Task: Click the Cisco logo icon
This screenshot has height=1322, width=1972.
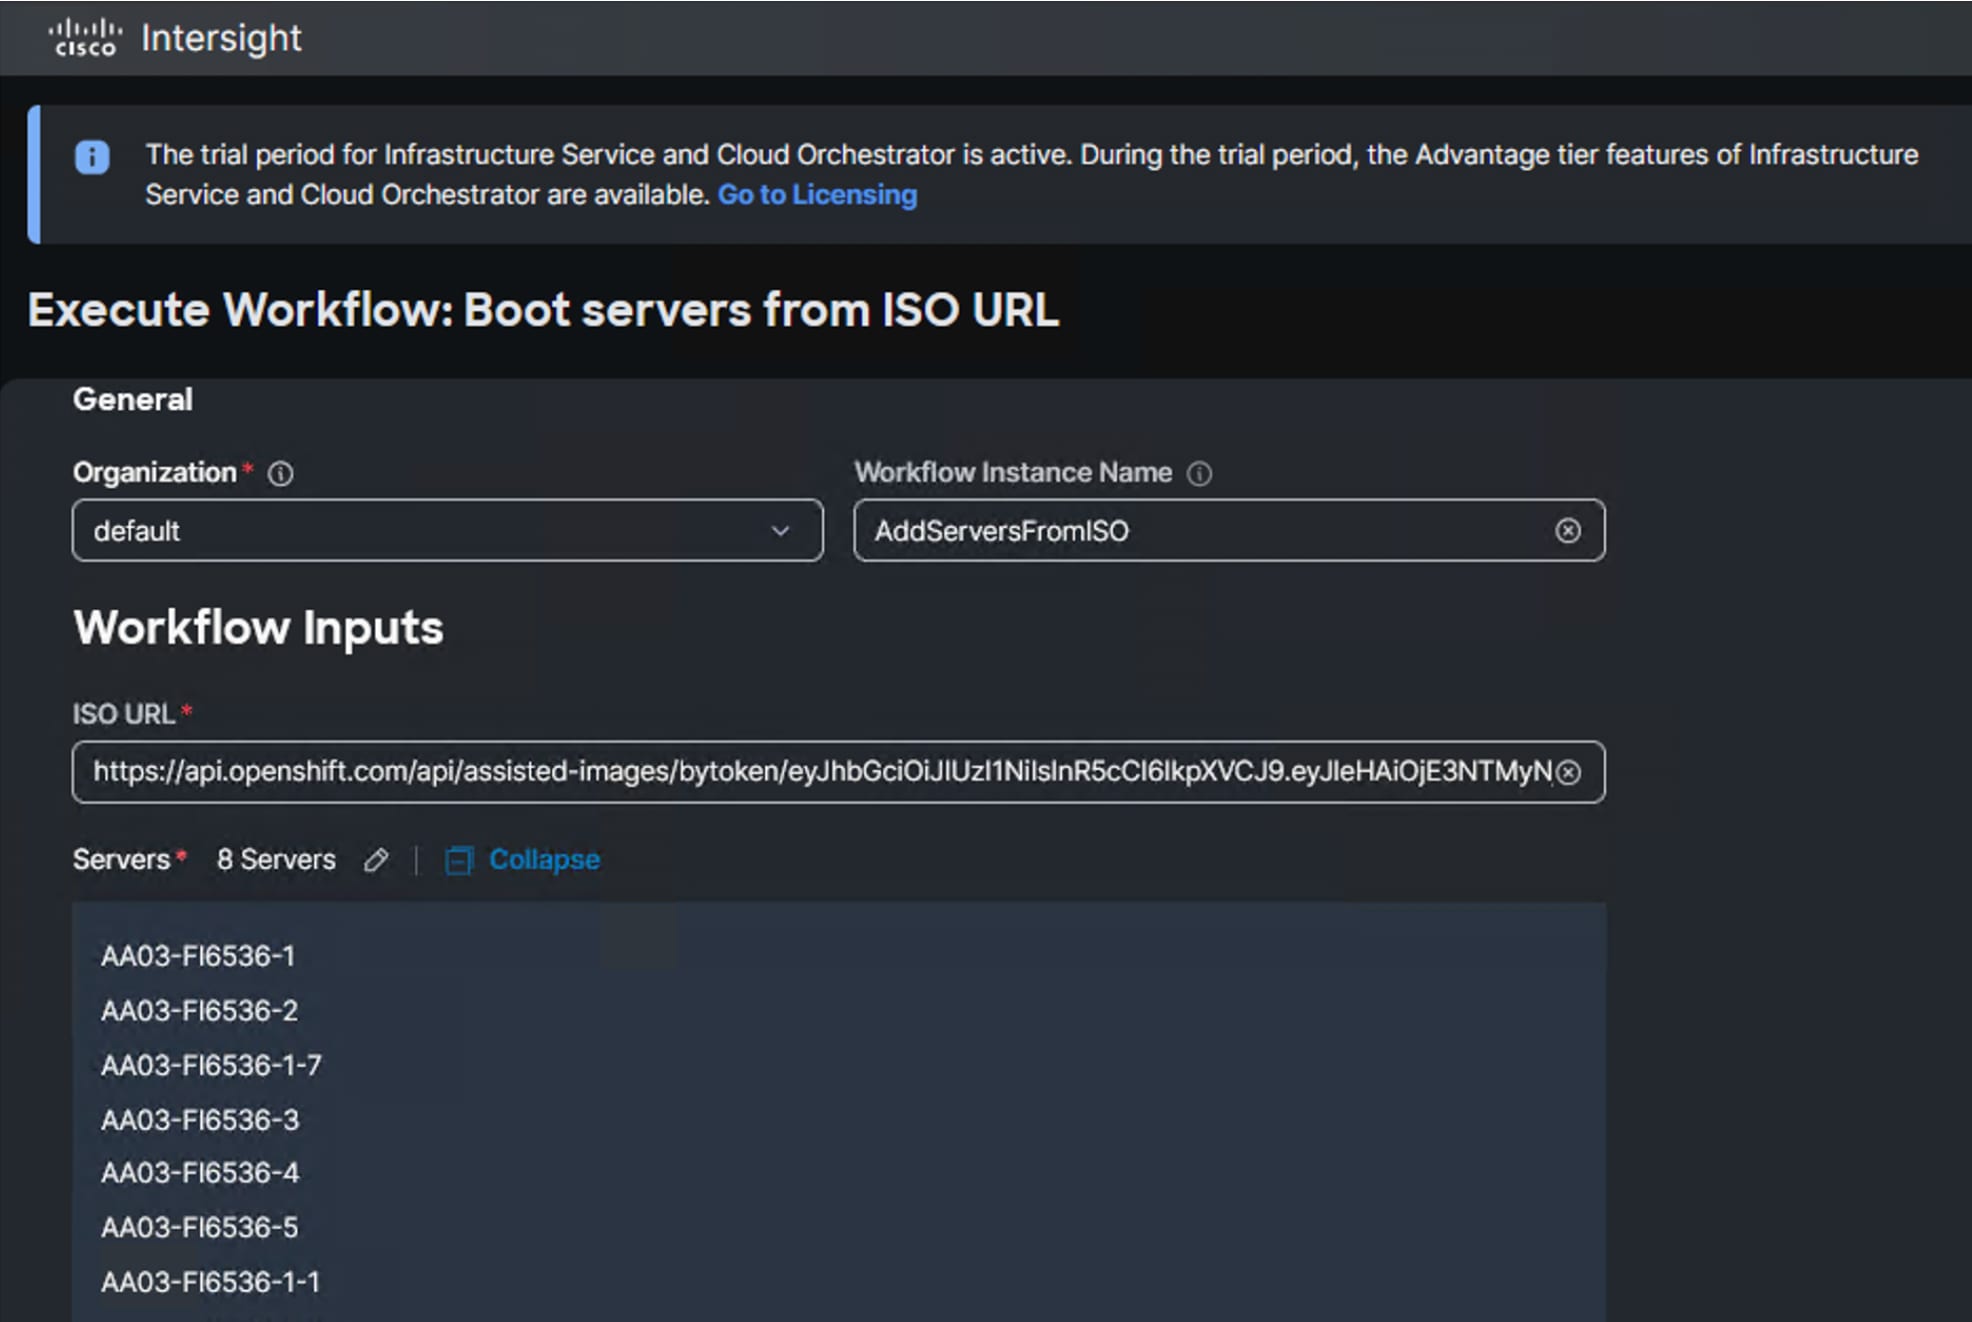Action: 84,38
